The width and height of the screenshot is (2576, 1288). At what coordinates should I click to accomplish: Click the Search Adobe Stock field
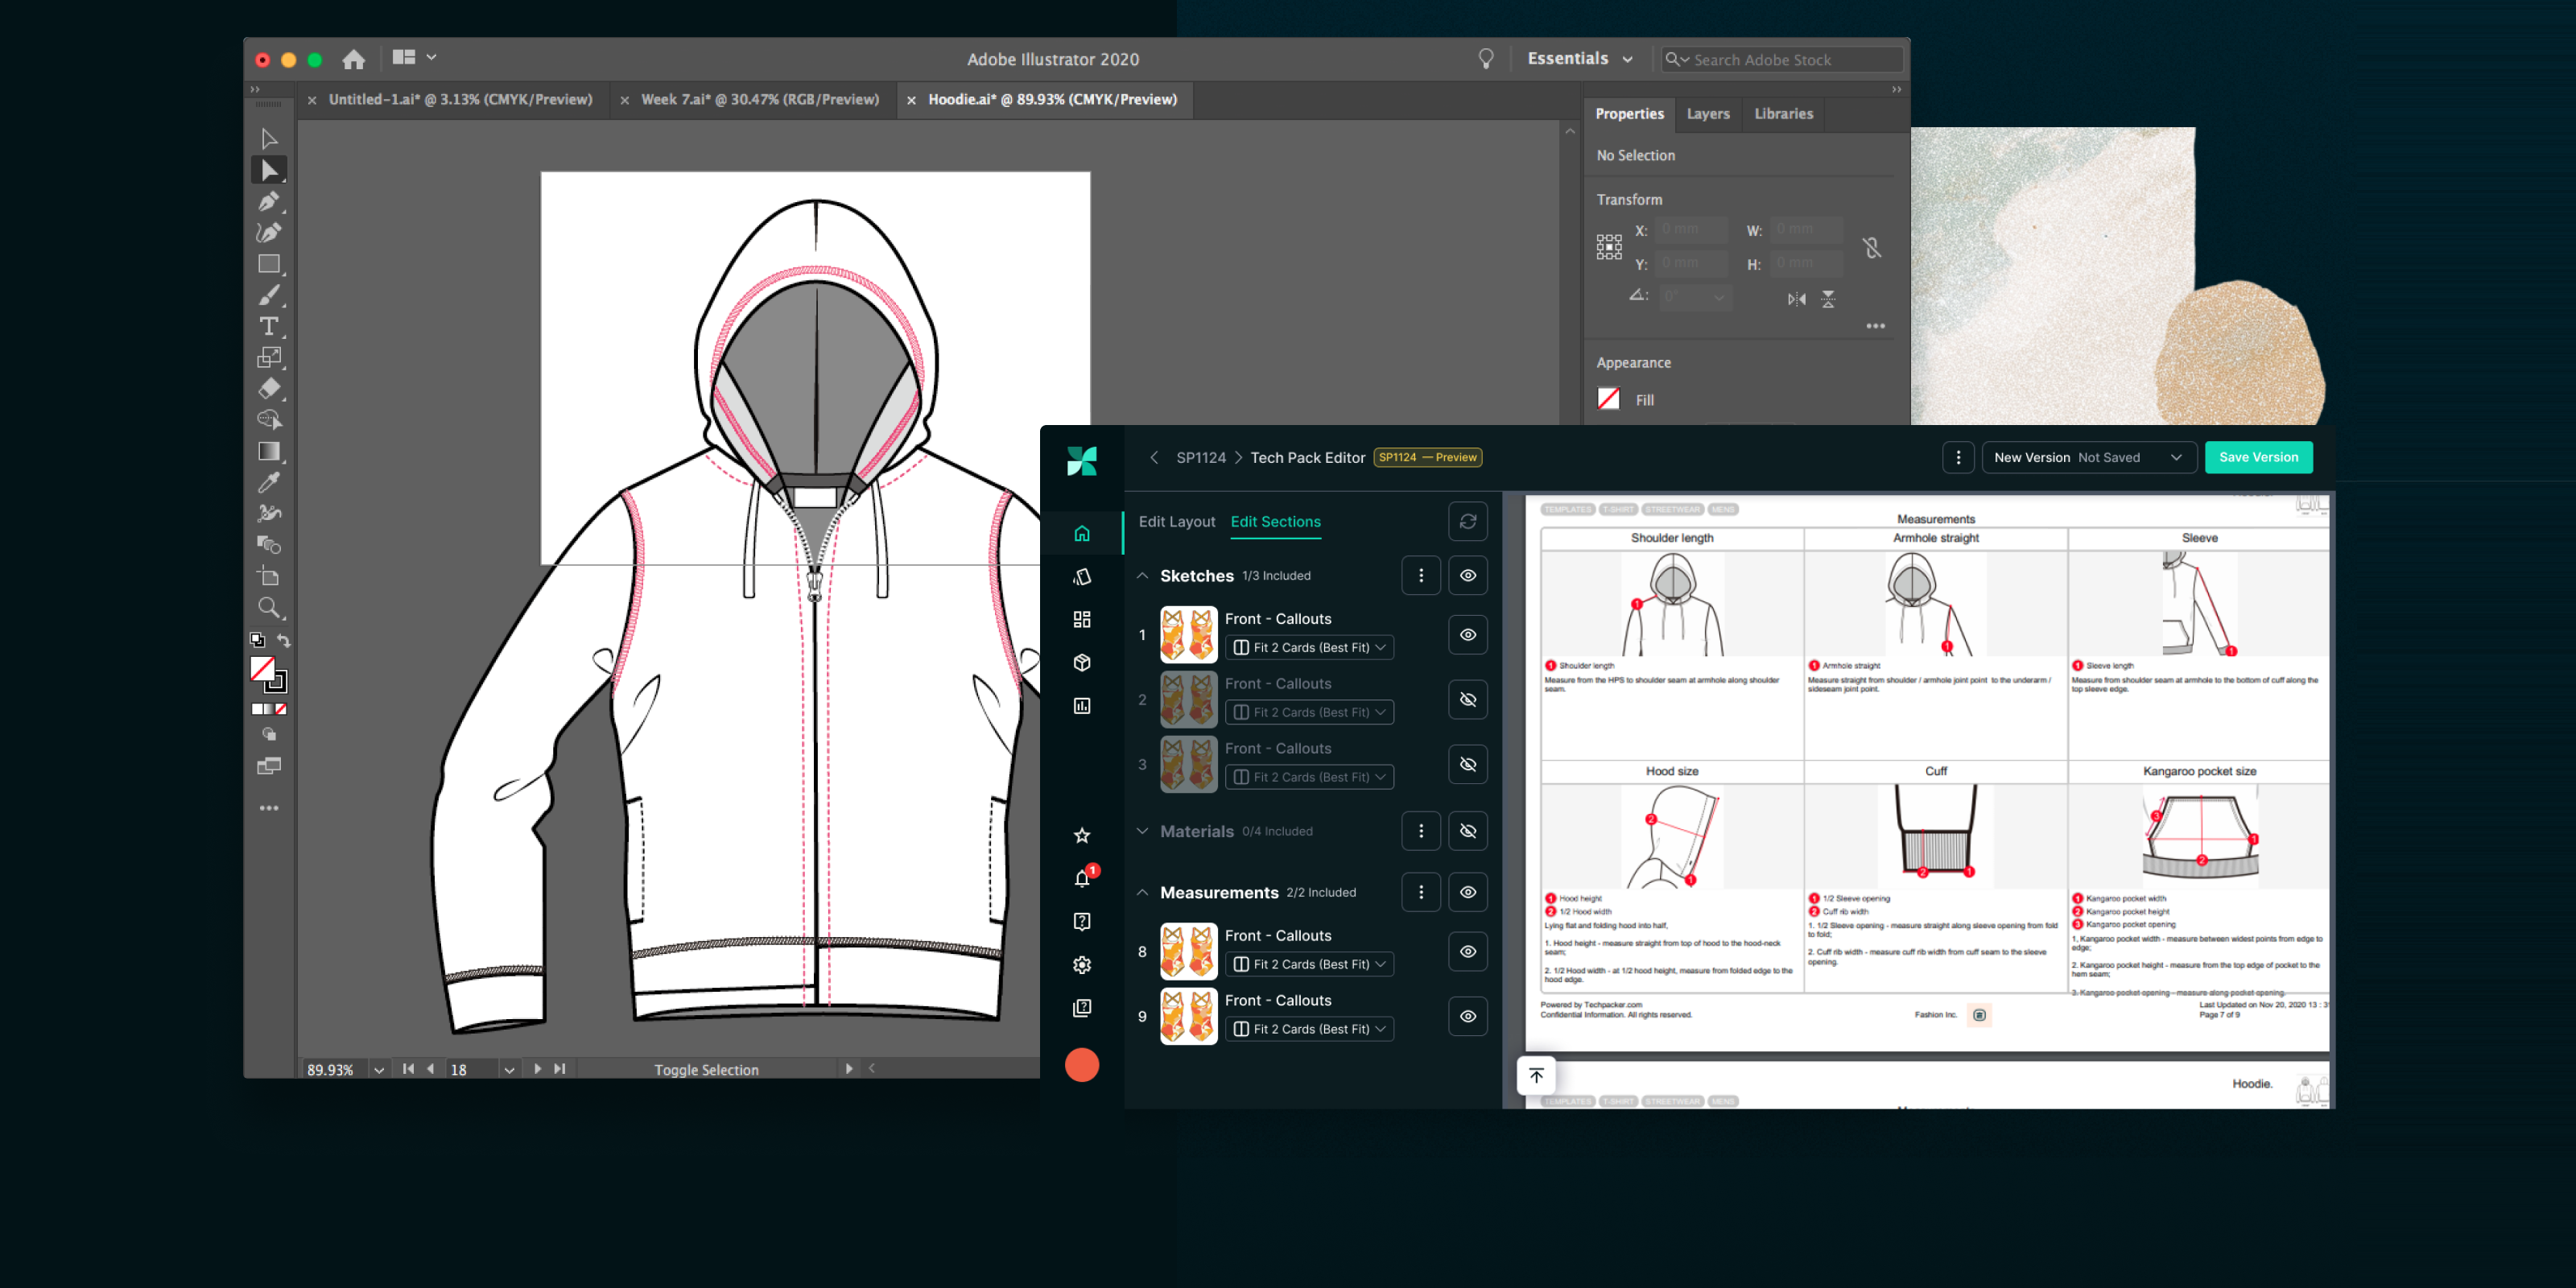pyautogui.click(x=1782, y=59)
